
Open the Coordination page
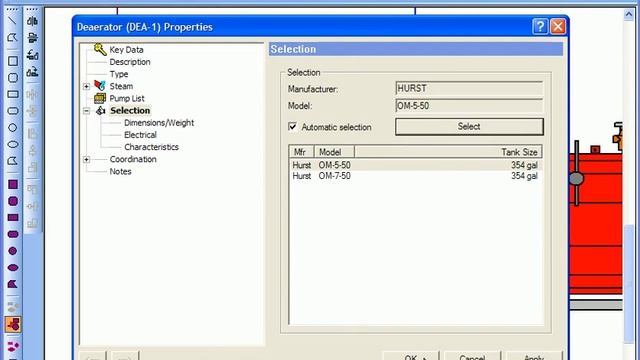click(x=133, y=159)
